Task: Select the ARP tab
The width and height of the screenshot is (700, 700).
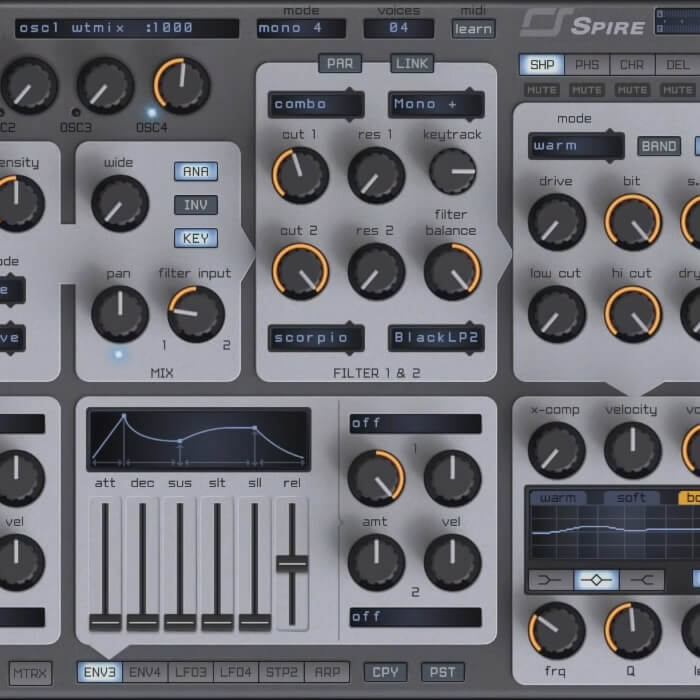Action: [x=327, y=672]
